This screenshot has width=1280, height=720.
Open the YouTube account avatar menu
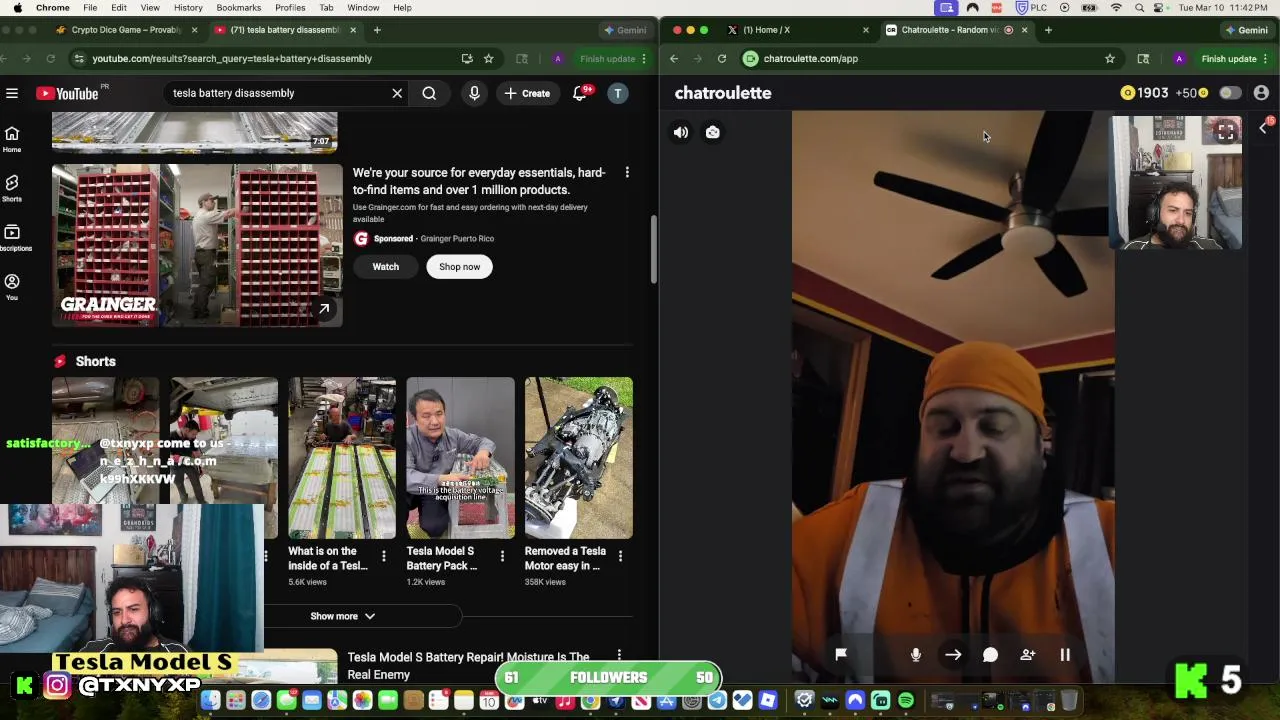pyautogui.click(x=618, y=93)
